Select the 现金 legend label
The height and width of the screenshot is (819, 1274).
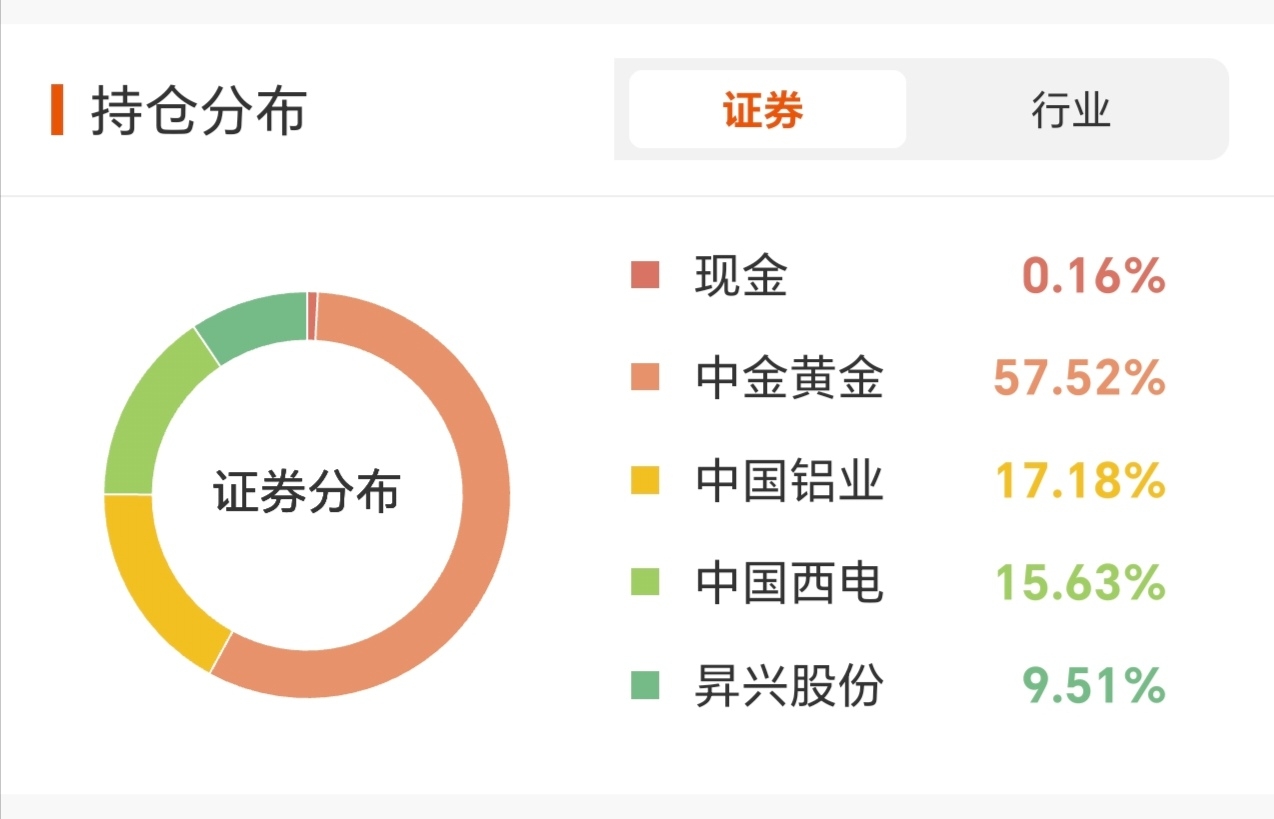[741, 276]
